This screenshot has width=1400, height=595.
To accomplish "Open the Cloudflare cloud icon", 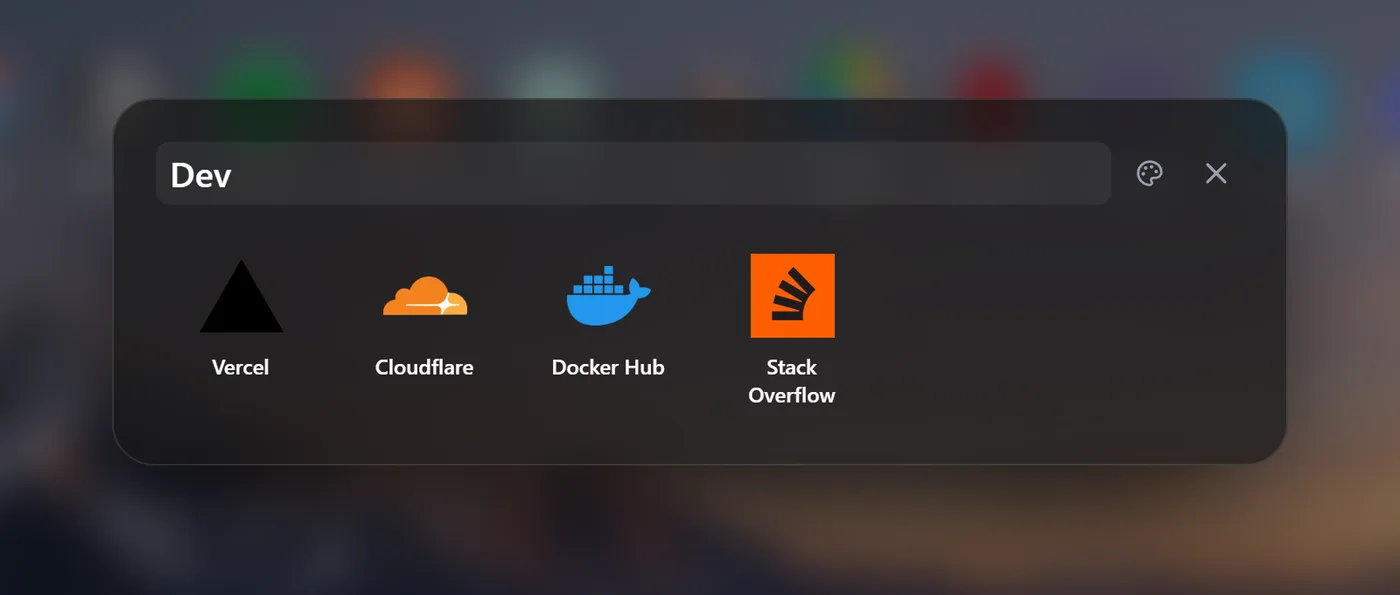I will click(x=425, y=297).
